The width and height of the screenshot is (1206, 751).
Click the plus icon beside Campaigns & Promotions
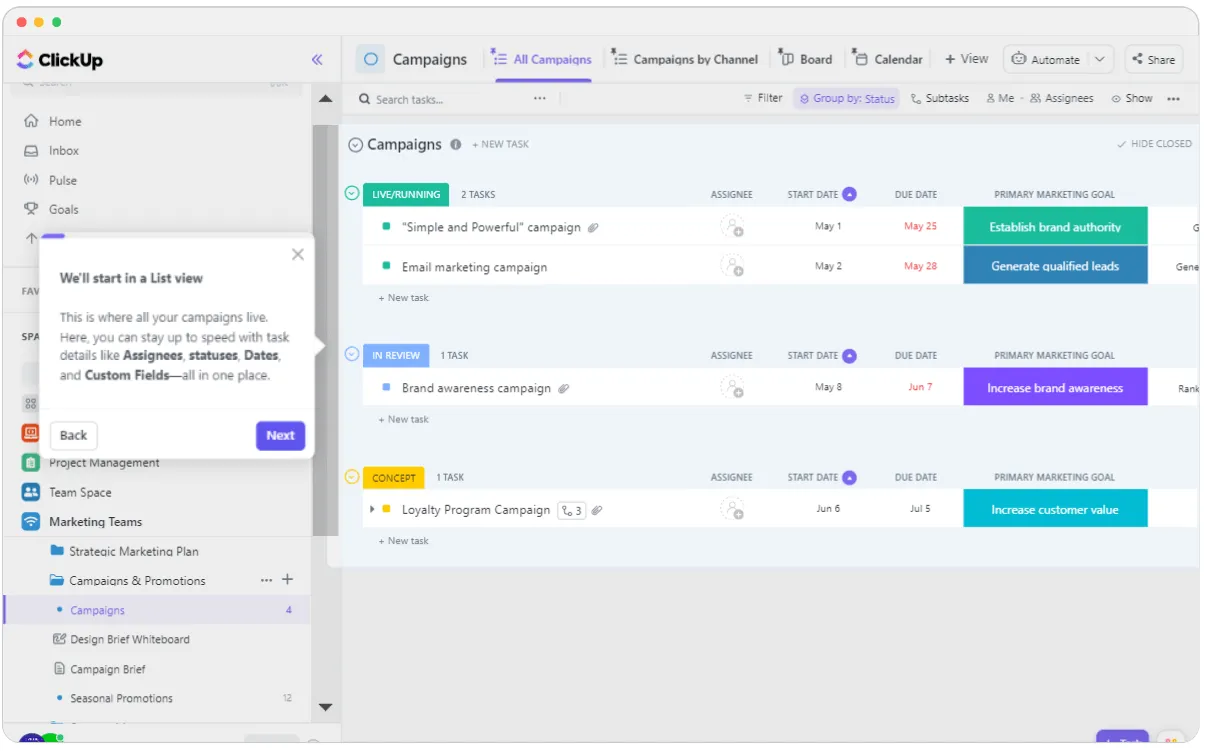tap(288, 579)
